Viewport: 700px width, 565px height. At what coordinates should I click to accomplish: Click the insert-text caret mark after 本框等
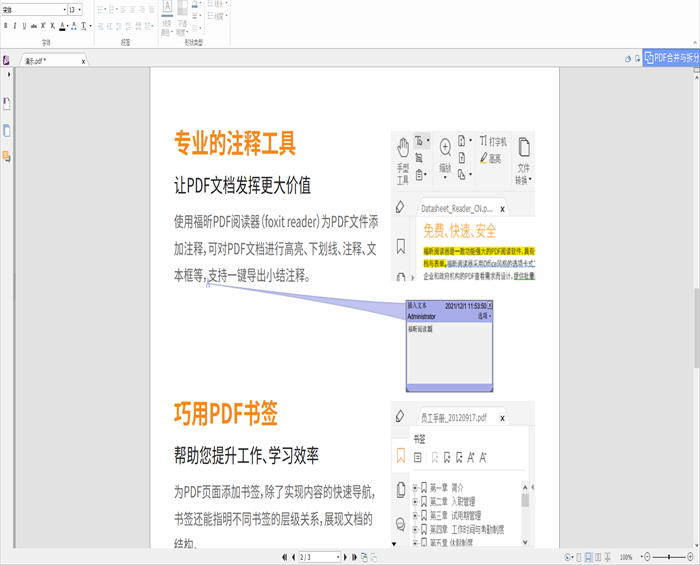click(208, 283)
